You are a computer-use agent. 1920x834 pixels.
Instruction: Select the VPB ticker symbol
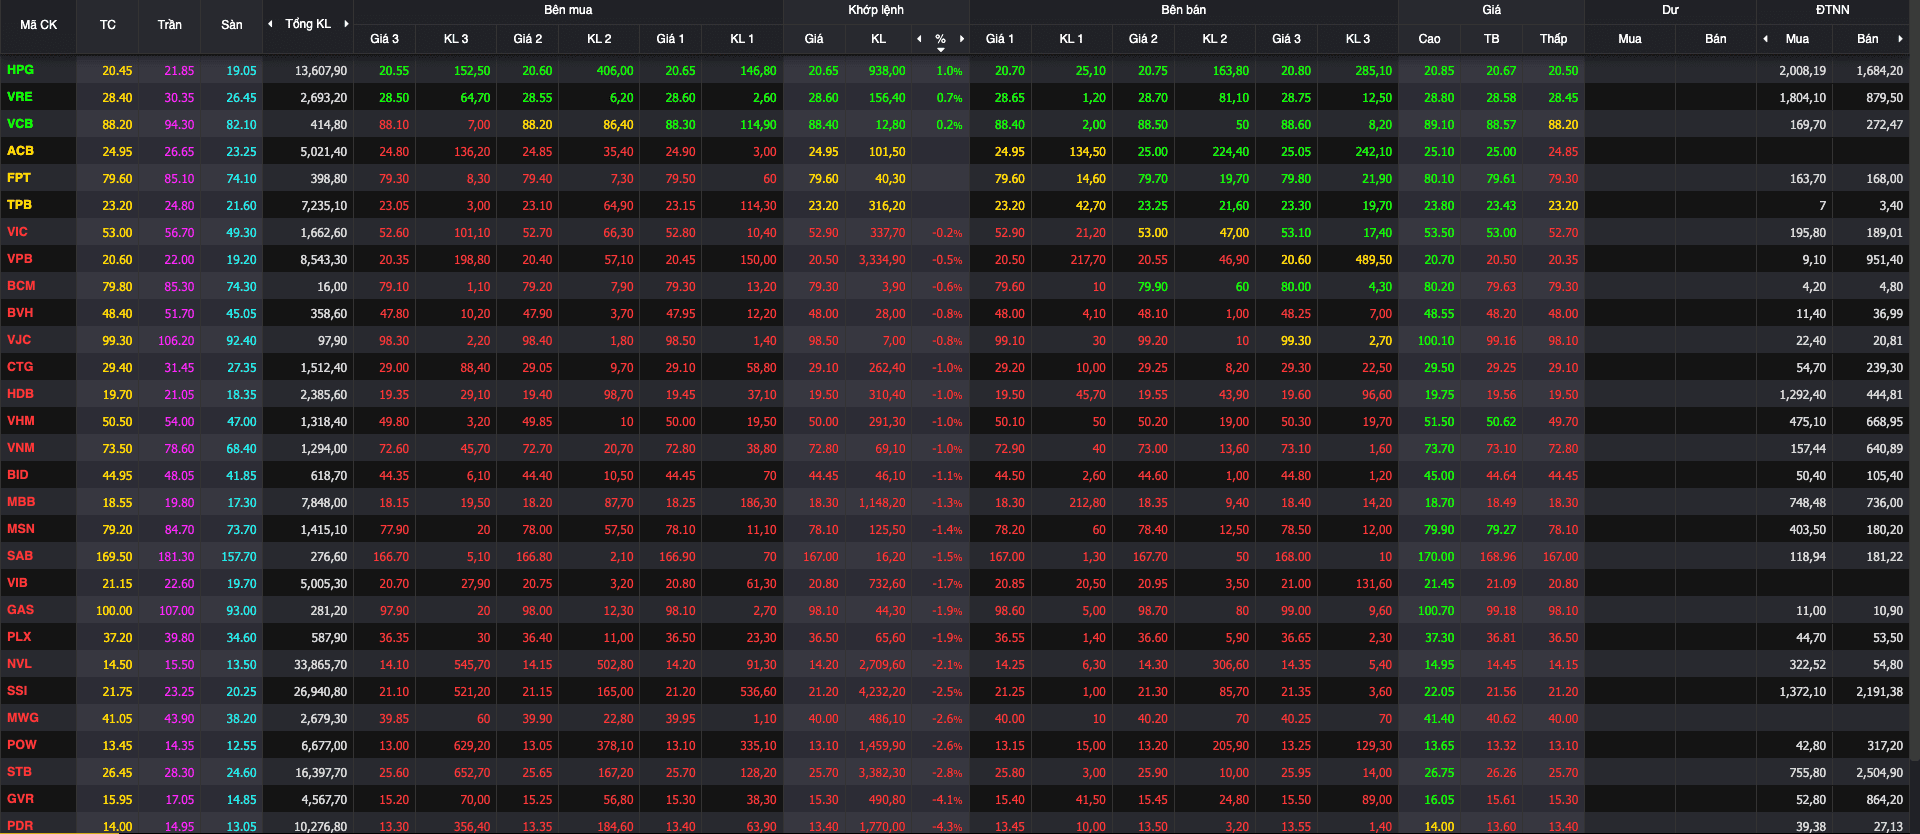coord(20,259)
